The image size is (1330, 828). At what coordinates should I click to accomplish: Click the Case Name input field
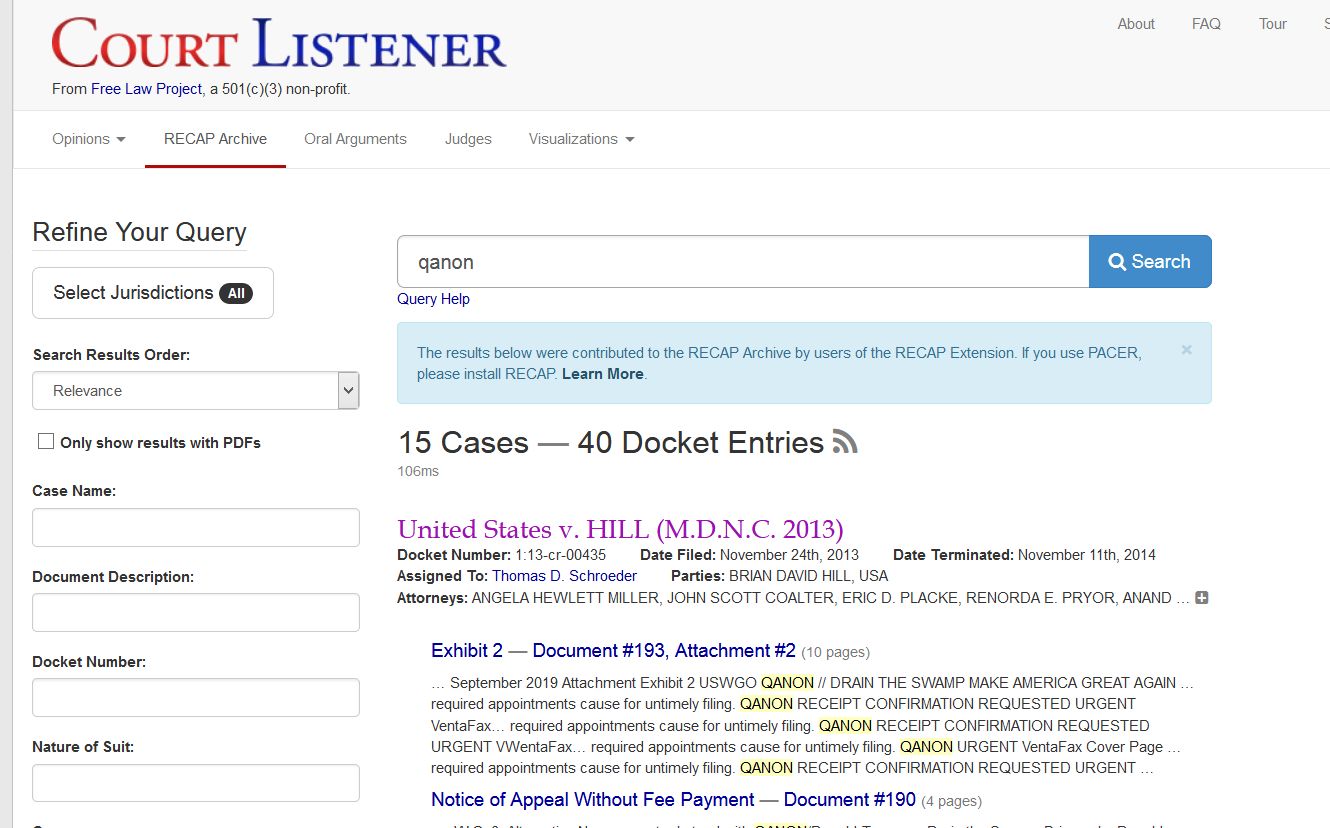(x=196, y=527)
